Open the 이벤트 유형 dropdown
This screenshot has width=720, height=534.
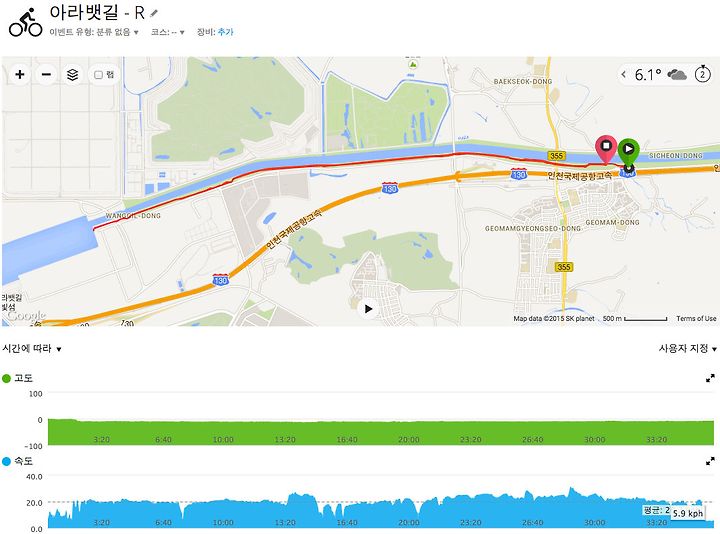click(x=94, y=32)
